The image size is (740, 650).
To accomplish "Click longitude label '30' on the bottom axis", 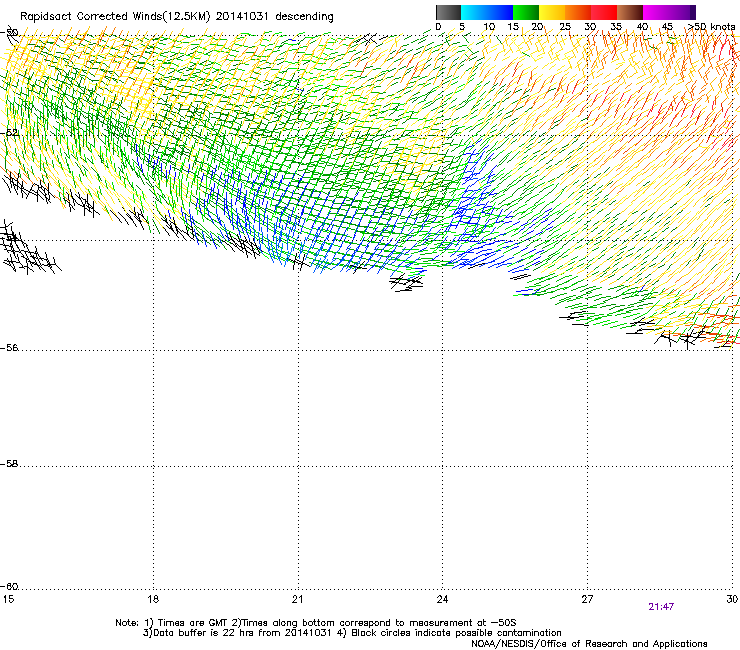I will pos(732,599).
